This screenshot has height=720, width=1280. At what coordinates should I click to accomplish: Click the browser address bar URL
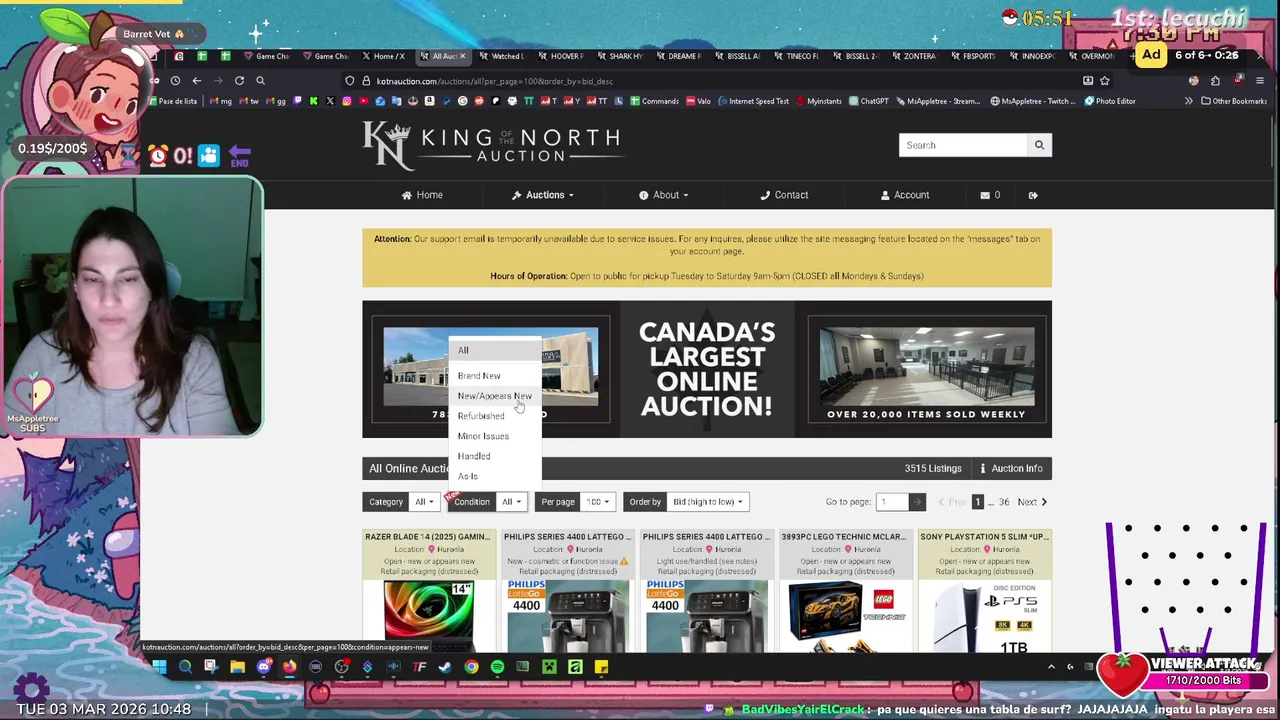[x=495, y=81]
